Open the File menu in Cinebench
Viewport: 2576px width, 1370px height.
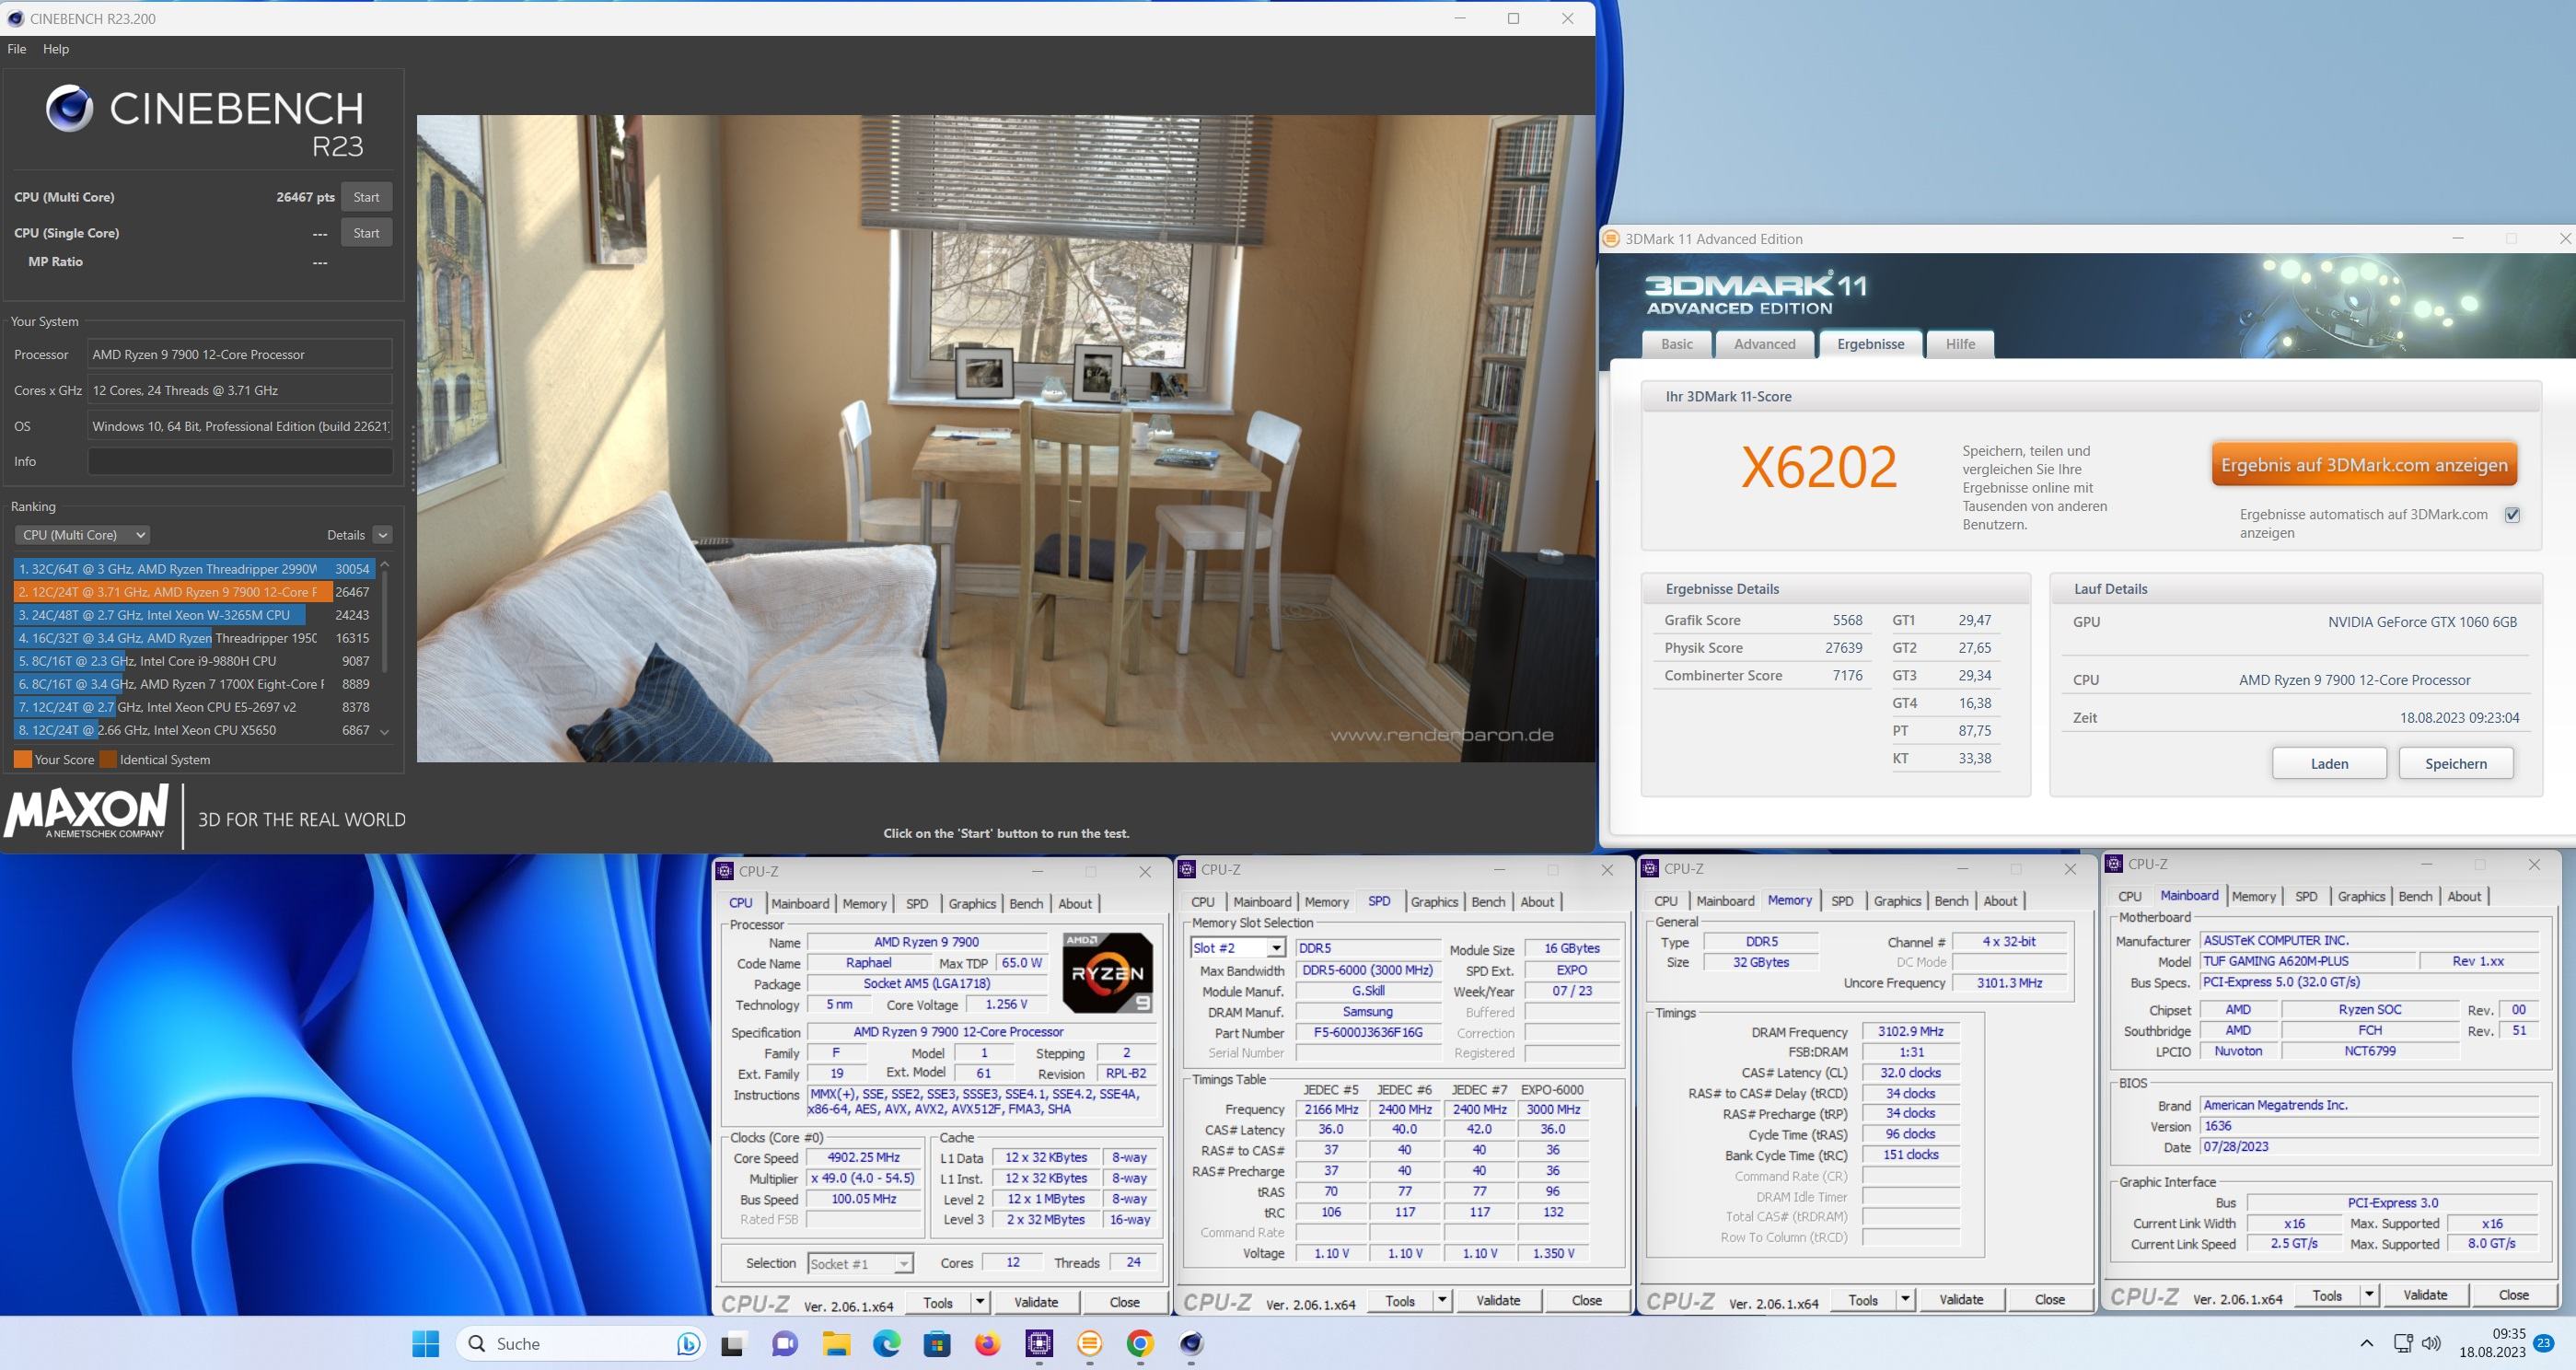[17, 48]
